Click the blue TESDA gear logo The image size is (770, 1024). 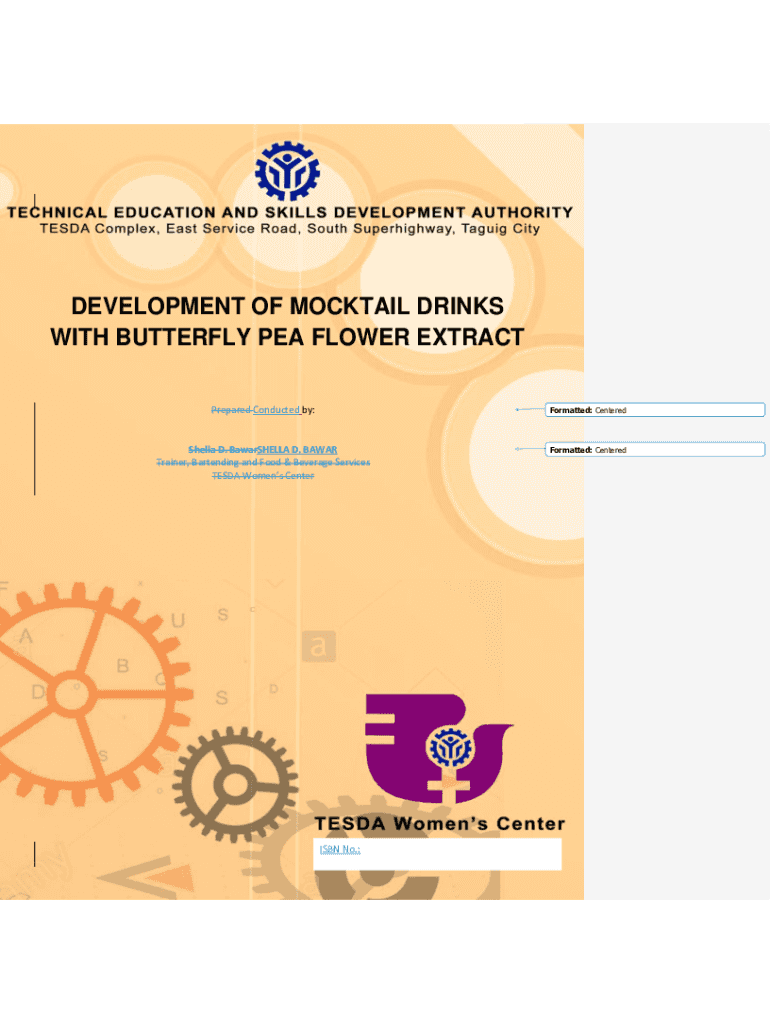point(288,171)
